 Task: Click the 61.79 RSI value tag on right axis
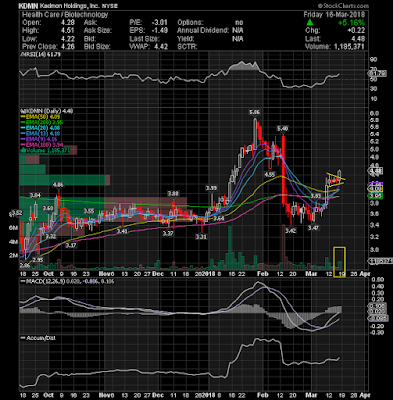click(x=377, y=73)
